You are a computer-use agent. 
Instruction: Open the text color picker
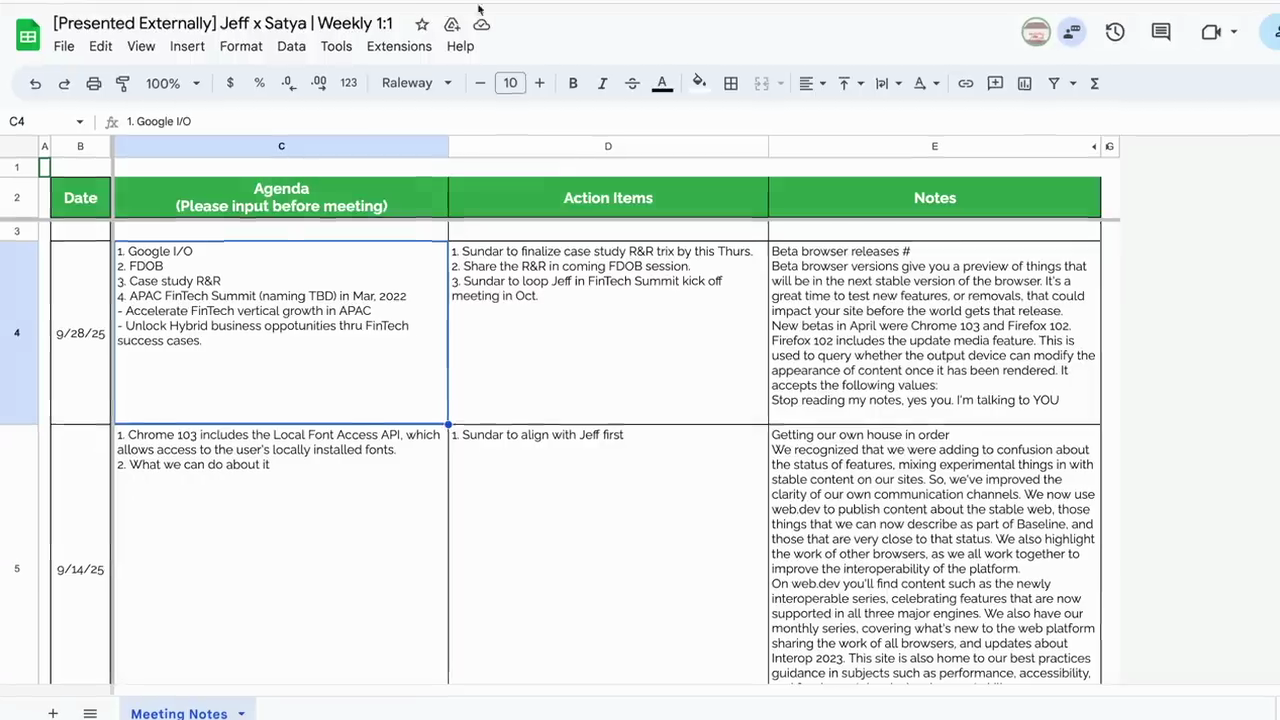pos(662,83)
